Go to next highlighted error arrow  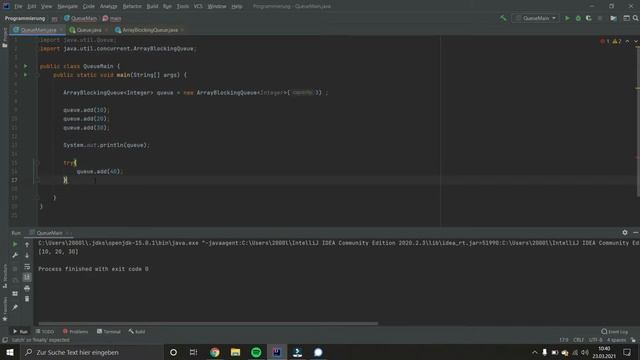(x=636, y=41)
